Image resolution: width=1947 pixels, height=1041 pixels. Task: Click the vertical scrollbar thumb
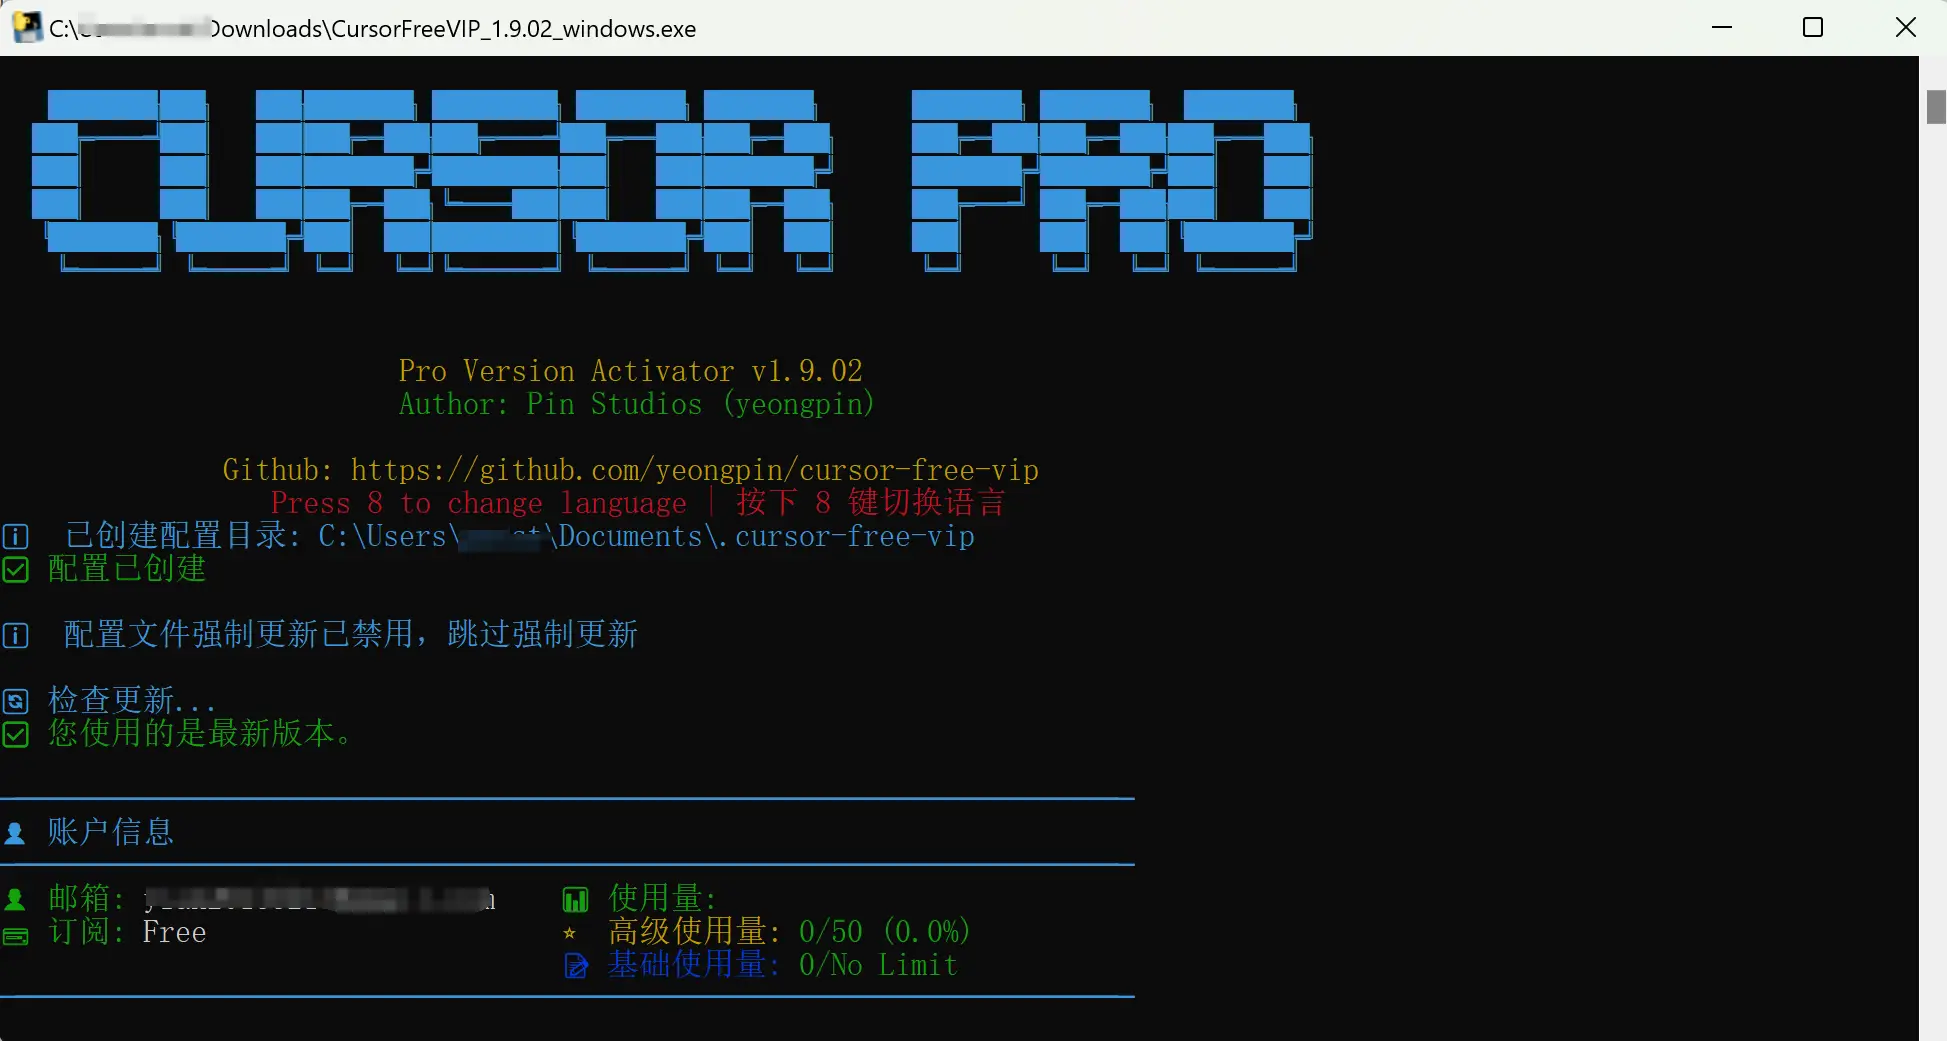pyautogui.click(x=1936, y=107)
